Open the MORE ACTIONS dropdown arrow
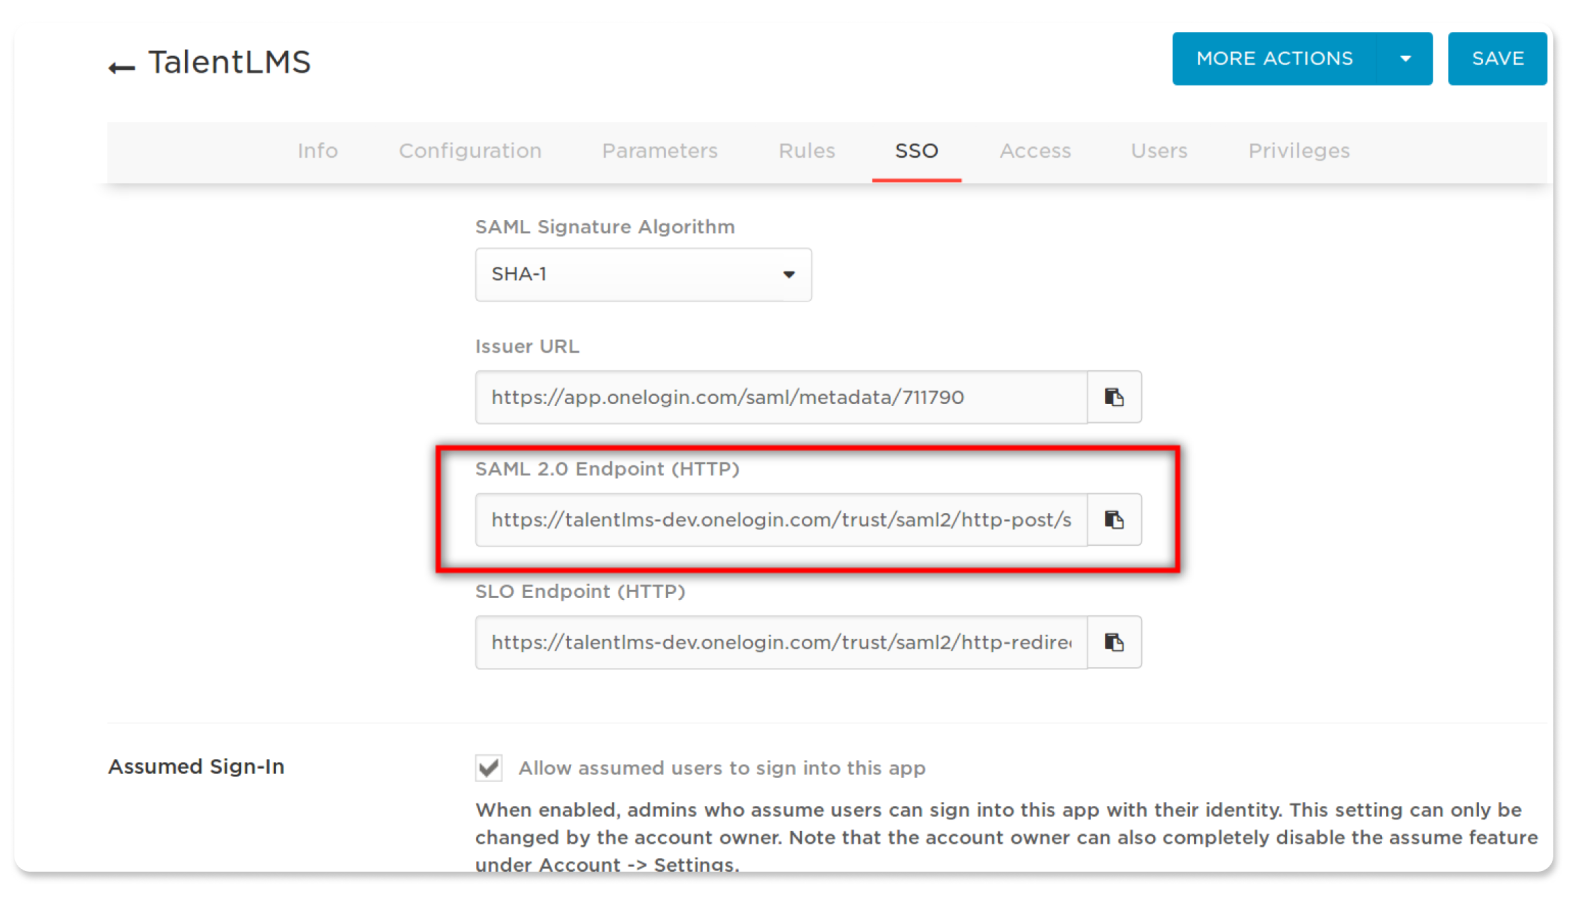Viewport: 1574px width, 905px height. pos(1405,59)
